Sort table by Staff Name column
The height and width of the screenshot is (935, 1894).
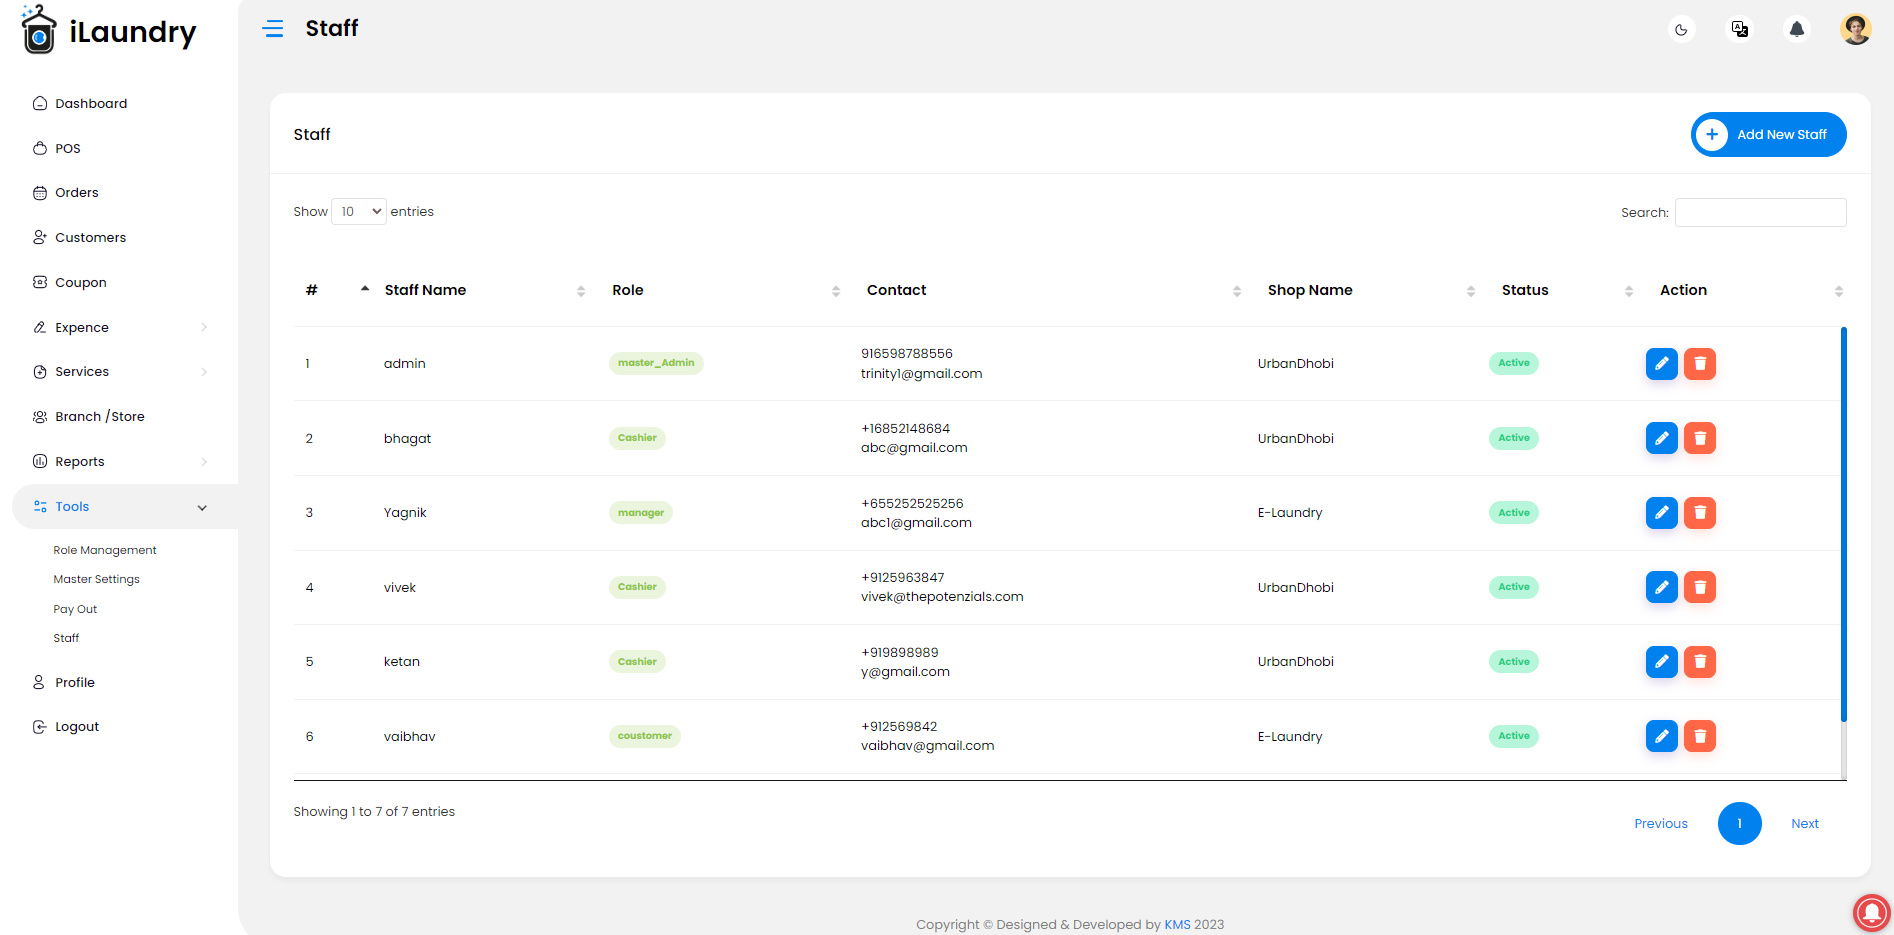(x=485, y=290)
